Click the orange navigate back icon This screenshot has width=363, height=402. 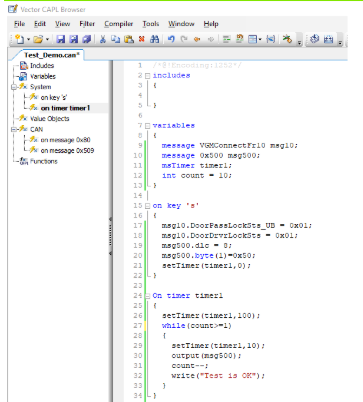(197, 39)
